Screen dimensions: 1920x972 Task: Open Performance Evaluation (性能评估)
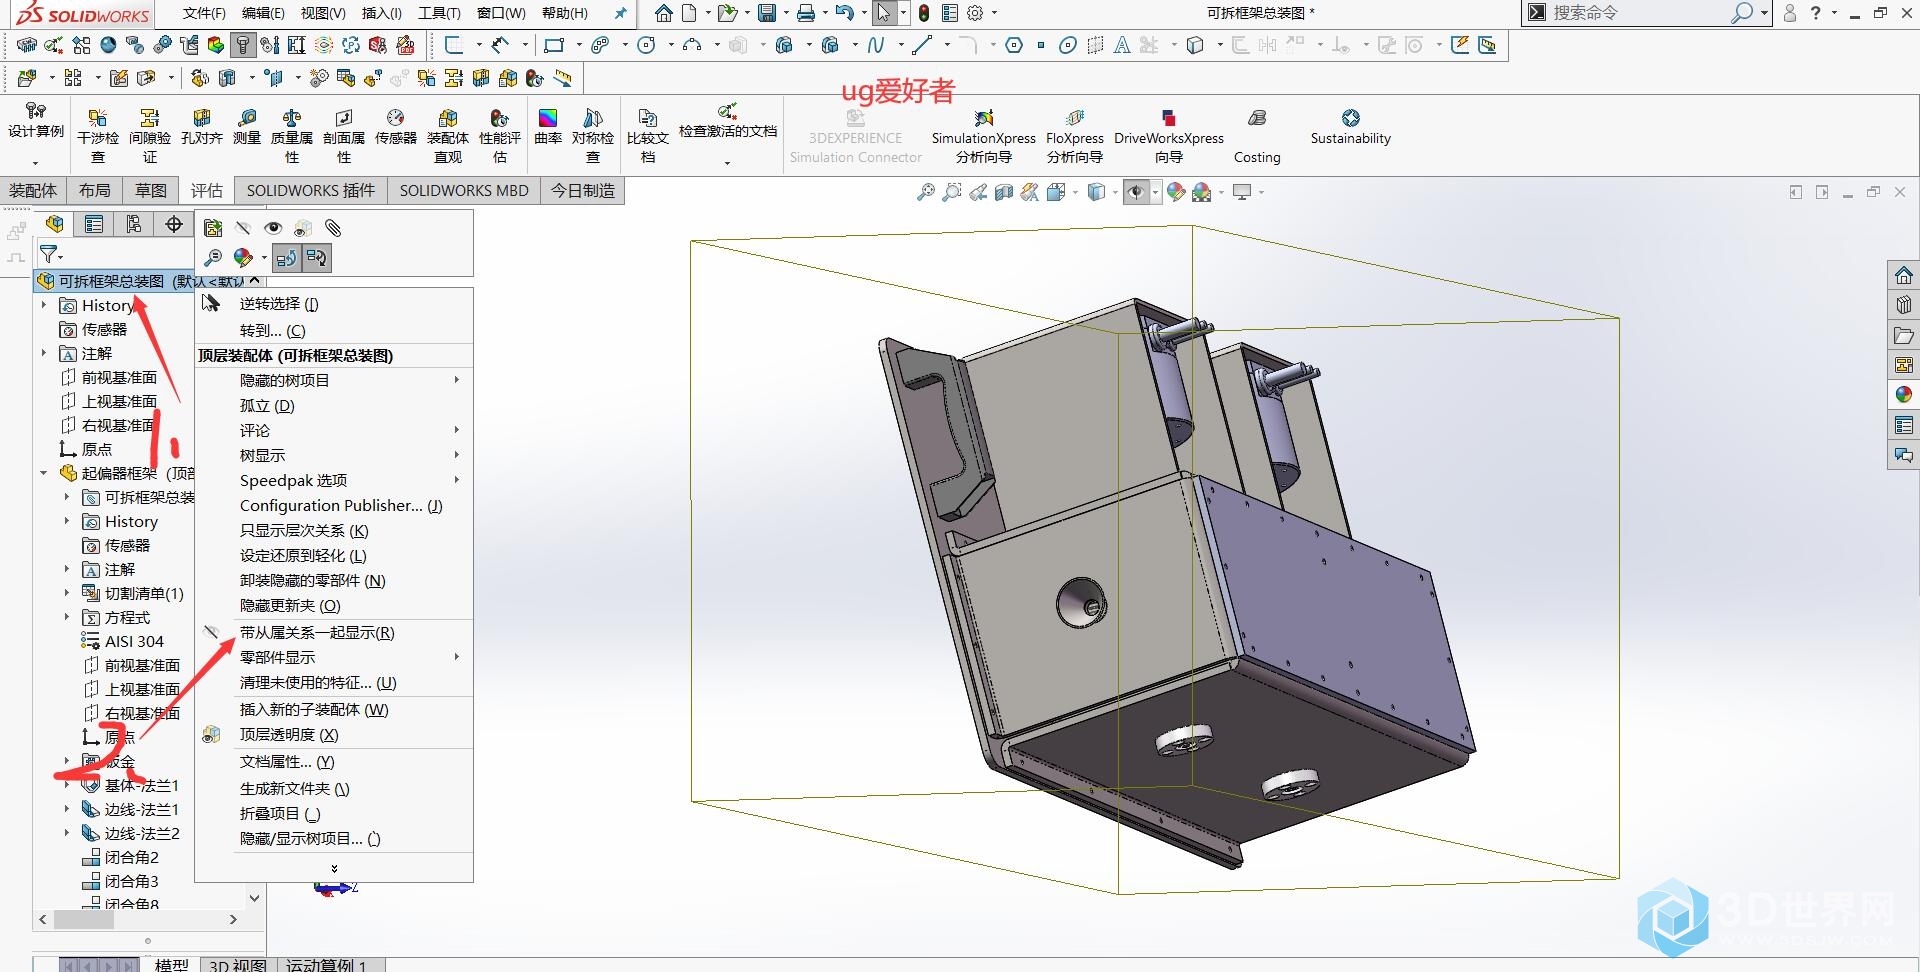pos(500,136)
